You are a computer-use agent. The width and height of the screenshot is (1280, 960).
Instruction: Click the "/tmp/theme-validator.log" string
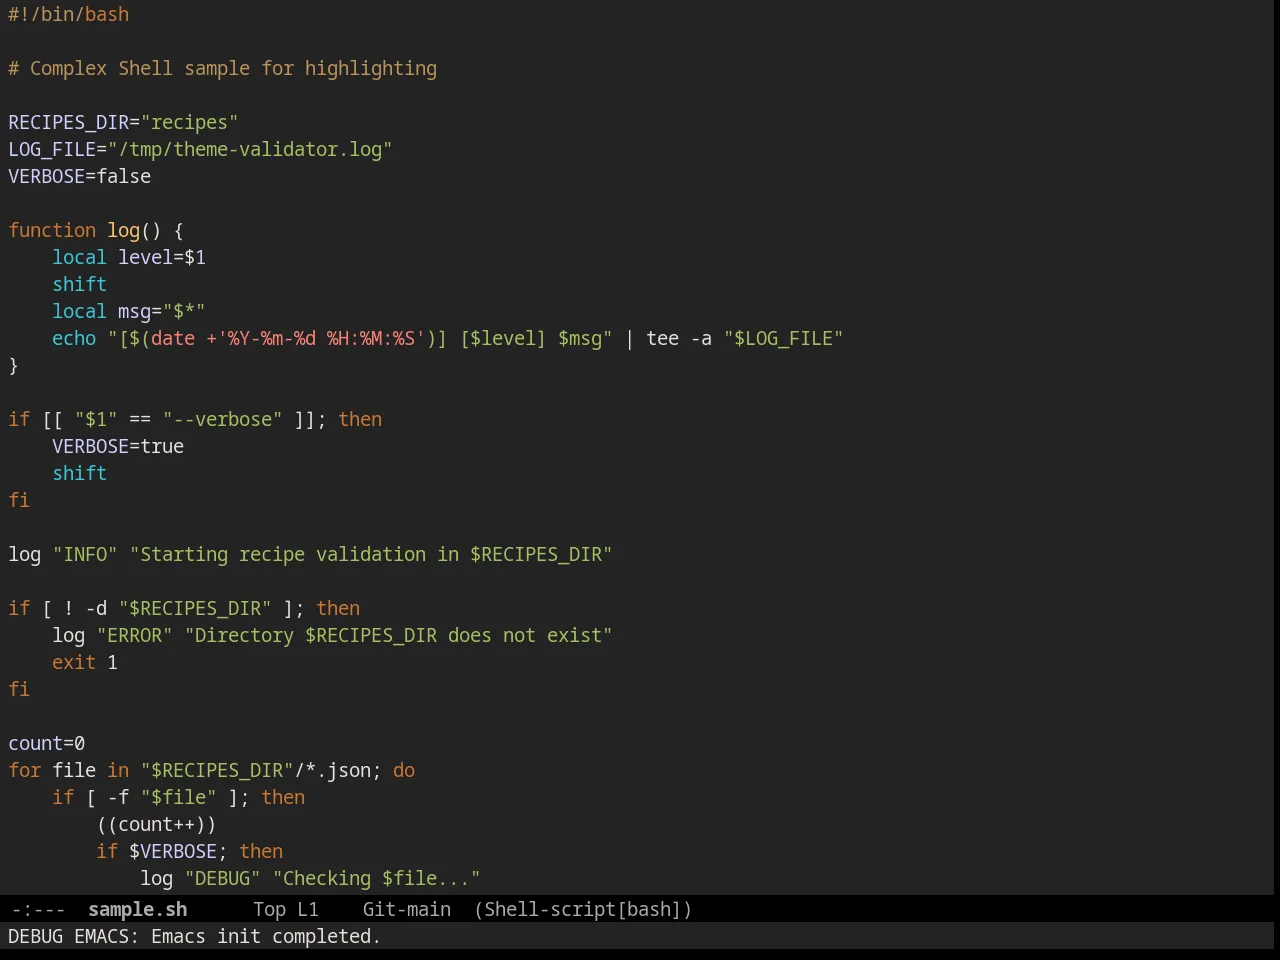click(x=250, y=149)
